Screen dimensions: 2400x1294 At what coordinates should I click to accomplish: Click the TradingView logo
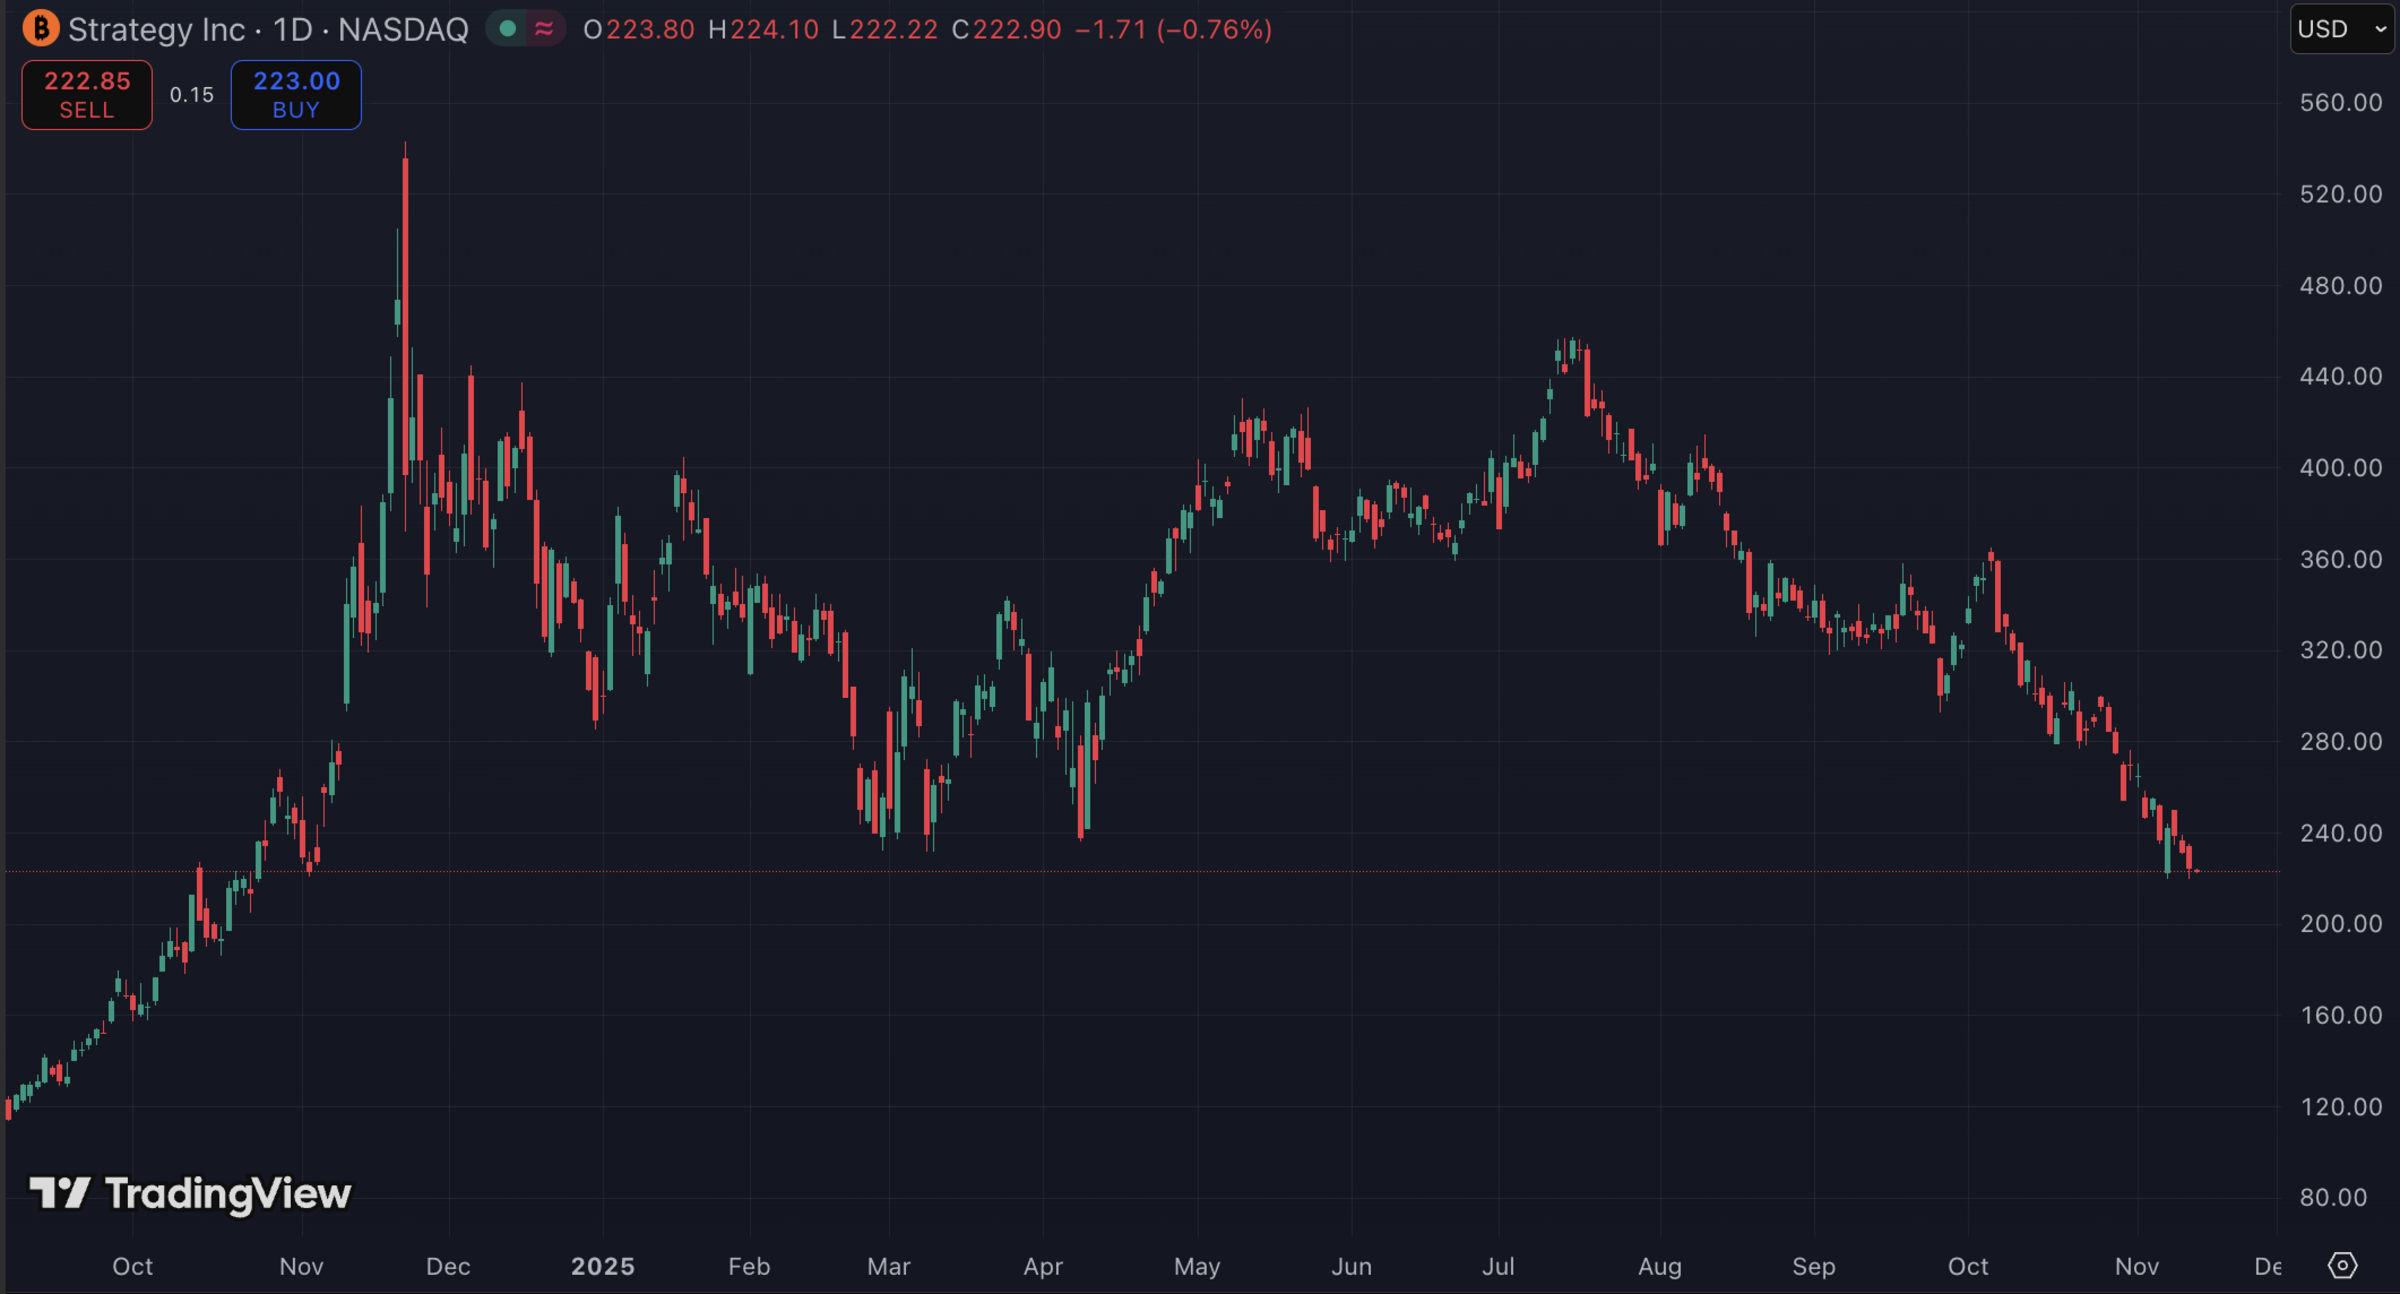(x=190, y=1193)
